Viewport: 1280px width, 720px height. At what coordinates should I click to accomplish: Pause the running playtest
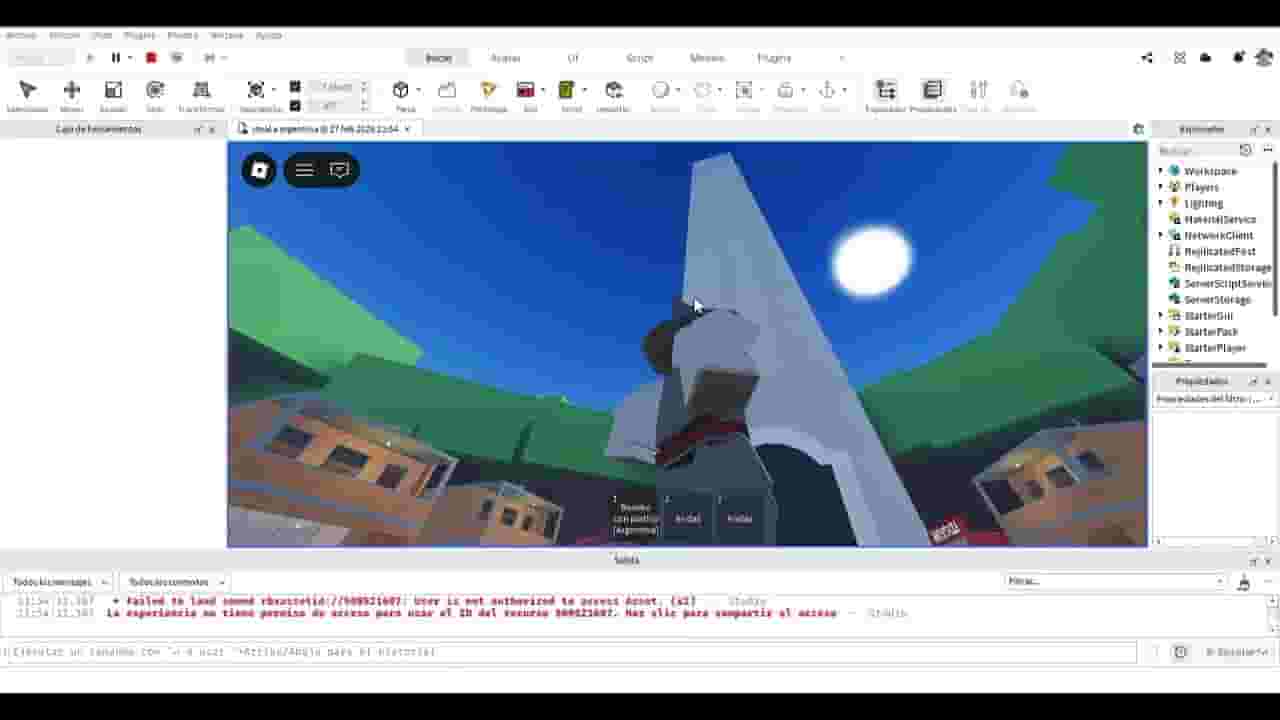tap(116, 58)
